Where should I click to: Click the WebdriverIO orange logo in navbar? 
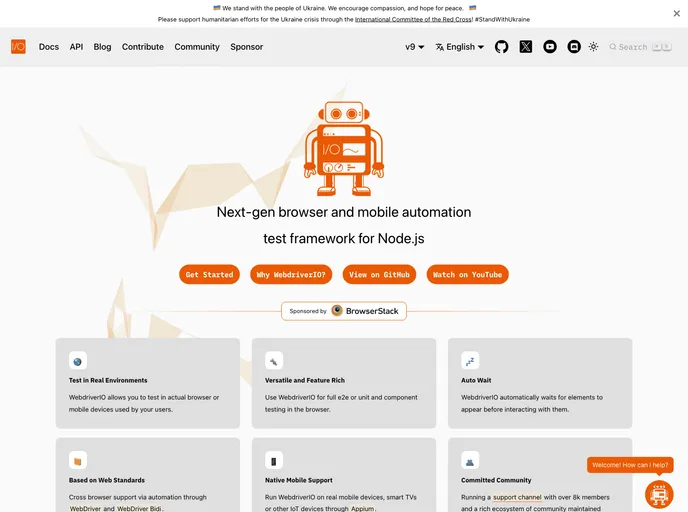(x=18, y=47)
